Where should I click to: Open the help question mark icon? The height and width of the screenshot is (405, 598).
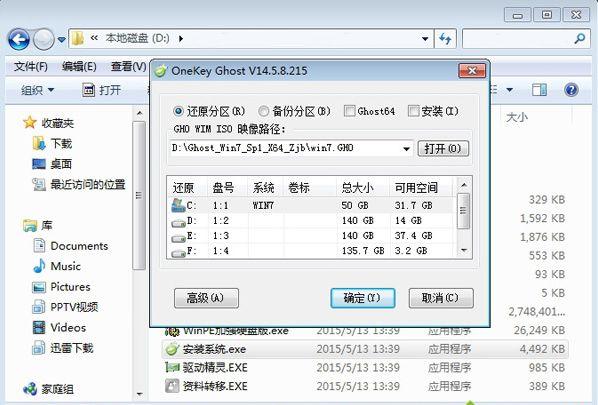coord(571,90)
